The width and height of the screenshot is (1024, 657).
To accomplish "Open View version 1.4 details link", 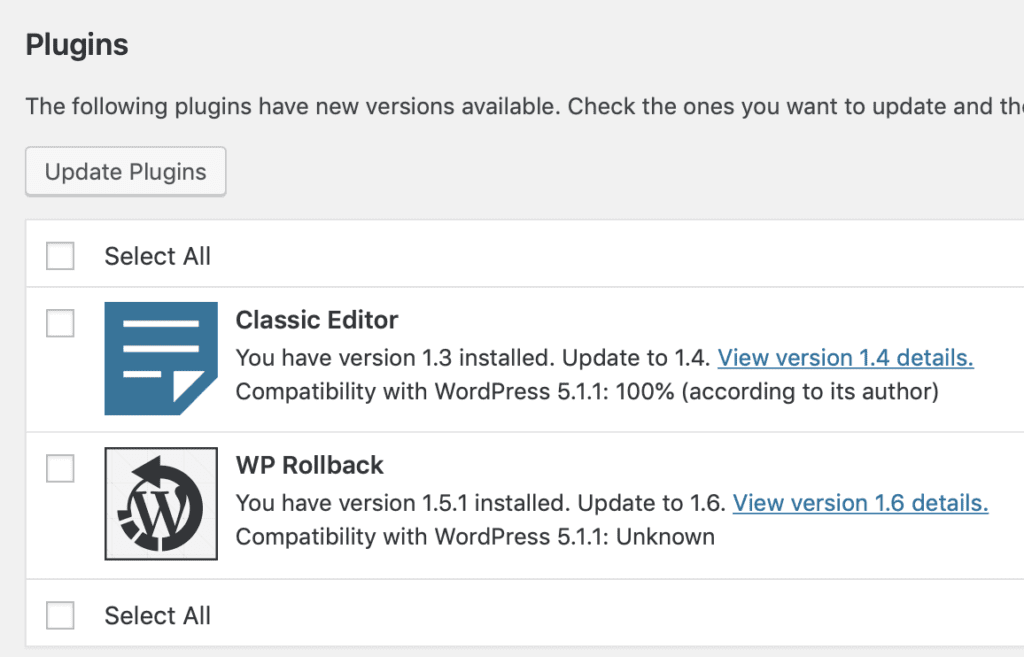I will 846,358.
